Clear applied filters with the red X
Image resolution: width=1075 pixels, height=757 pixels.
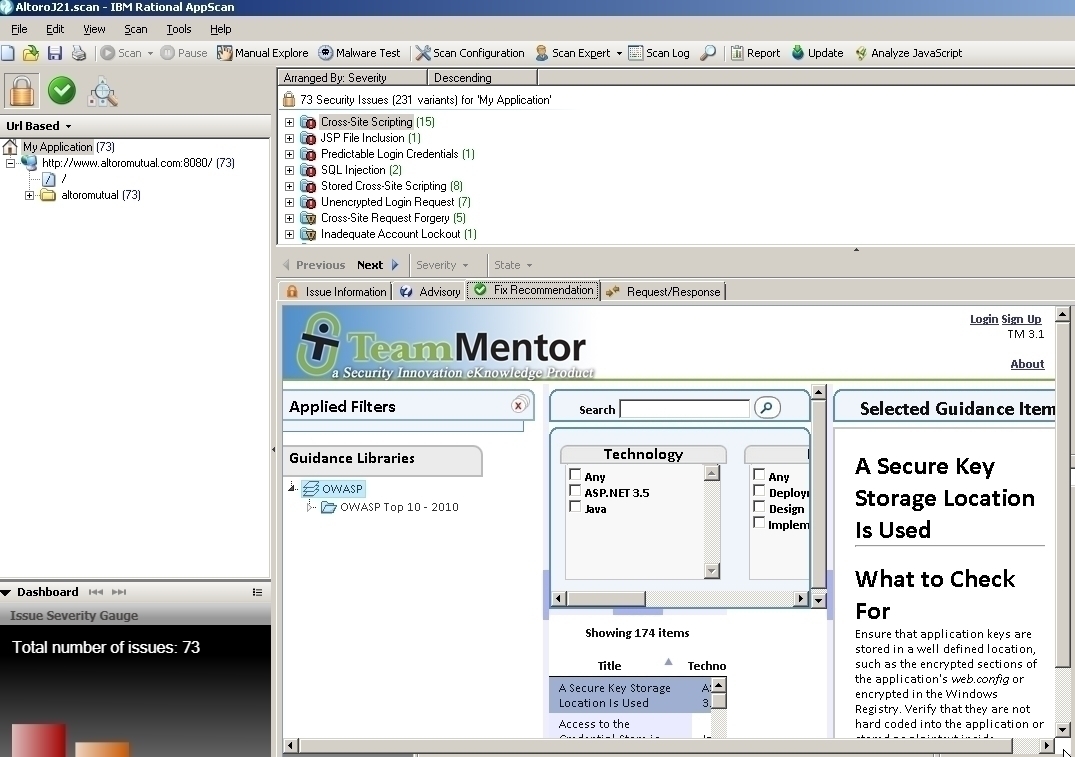[x=519, y=405]
